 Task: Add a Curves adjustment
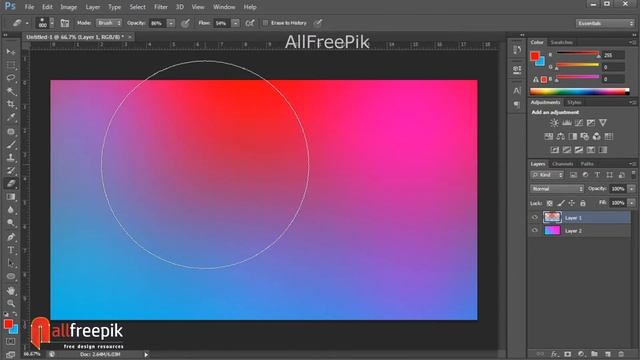(579, 123)
